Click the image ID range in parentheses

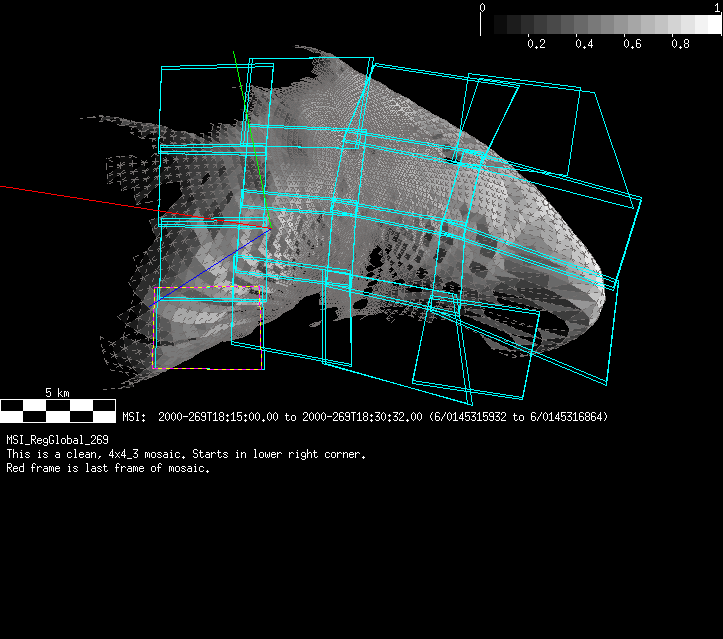click(x=518, y=416)
